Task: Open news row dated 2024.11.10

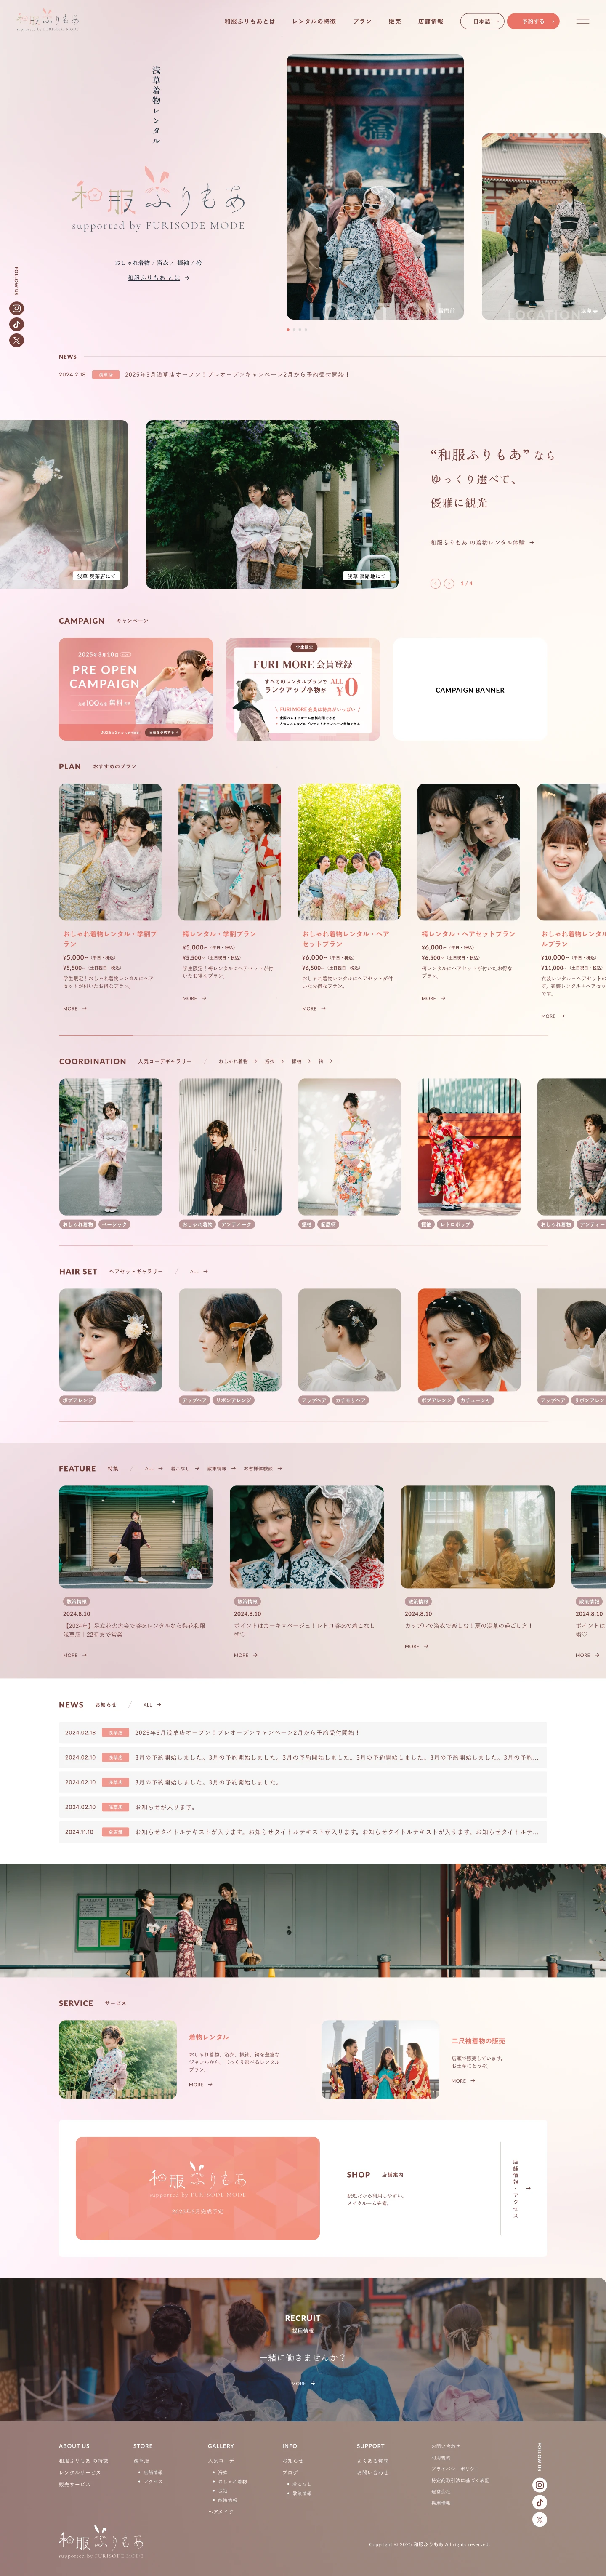Action: (x=303, y=1832)
